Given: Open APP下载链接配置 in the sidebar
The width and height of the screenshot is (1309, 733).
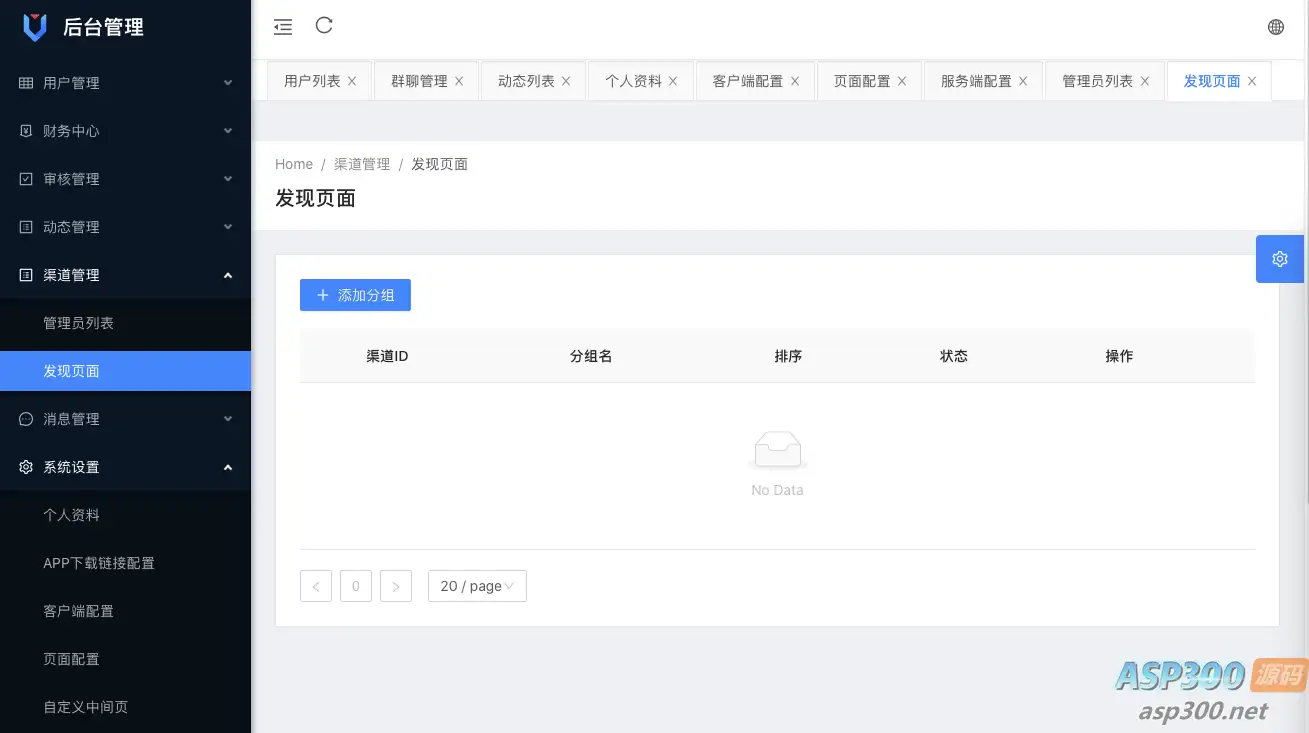Looking at the screenshot, I should (125, 563).
